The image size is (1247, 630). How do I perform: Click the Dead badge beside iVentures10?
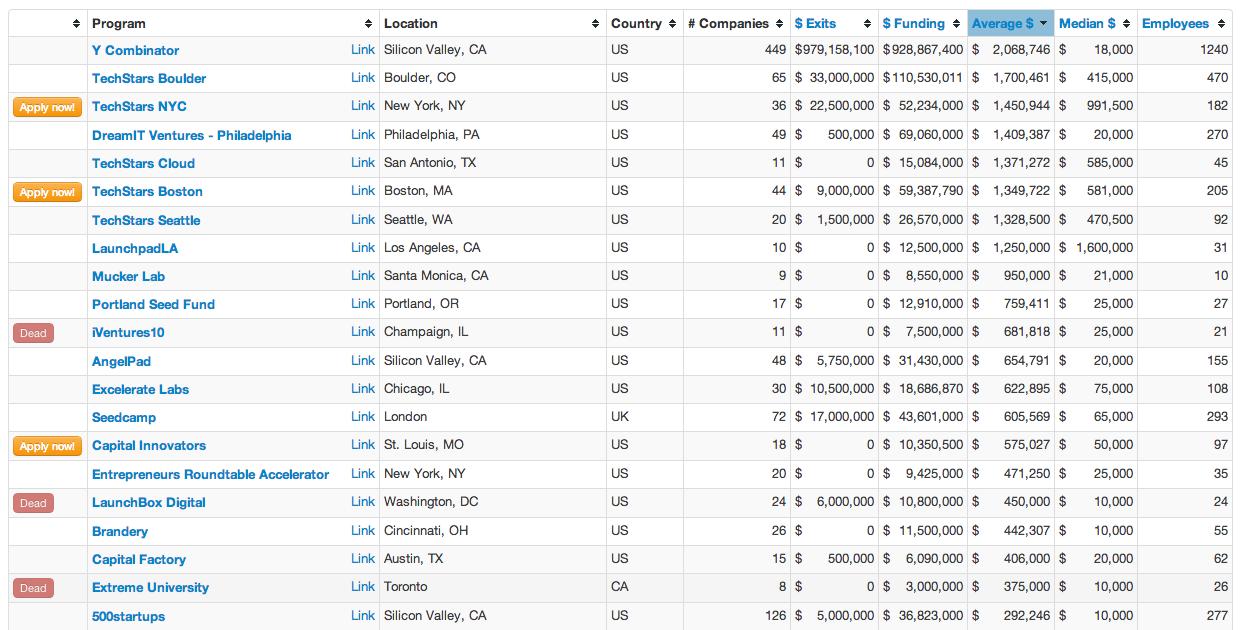point(33,333)
